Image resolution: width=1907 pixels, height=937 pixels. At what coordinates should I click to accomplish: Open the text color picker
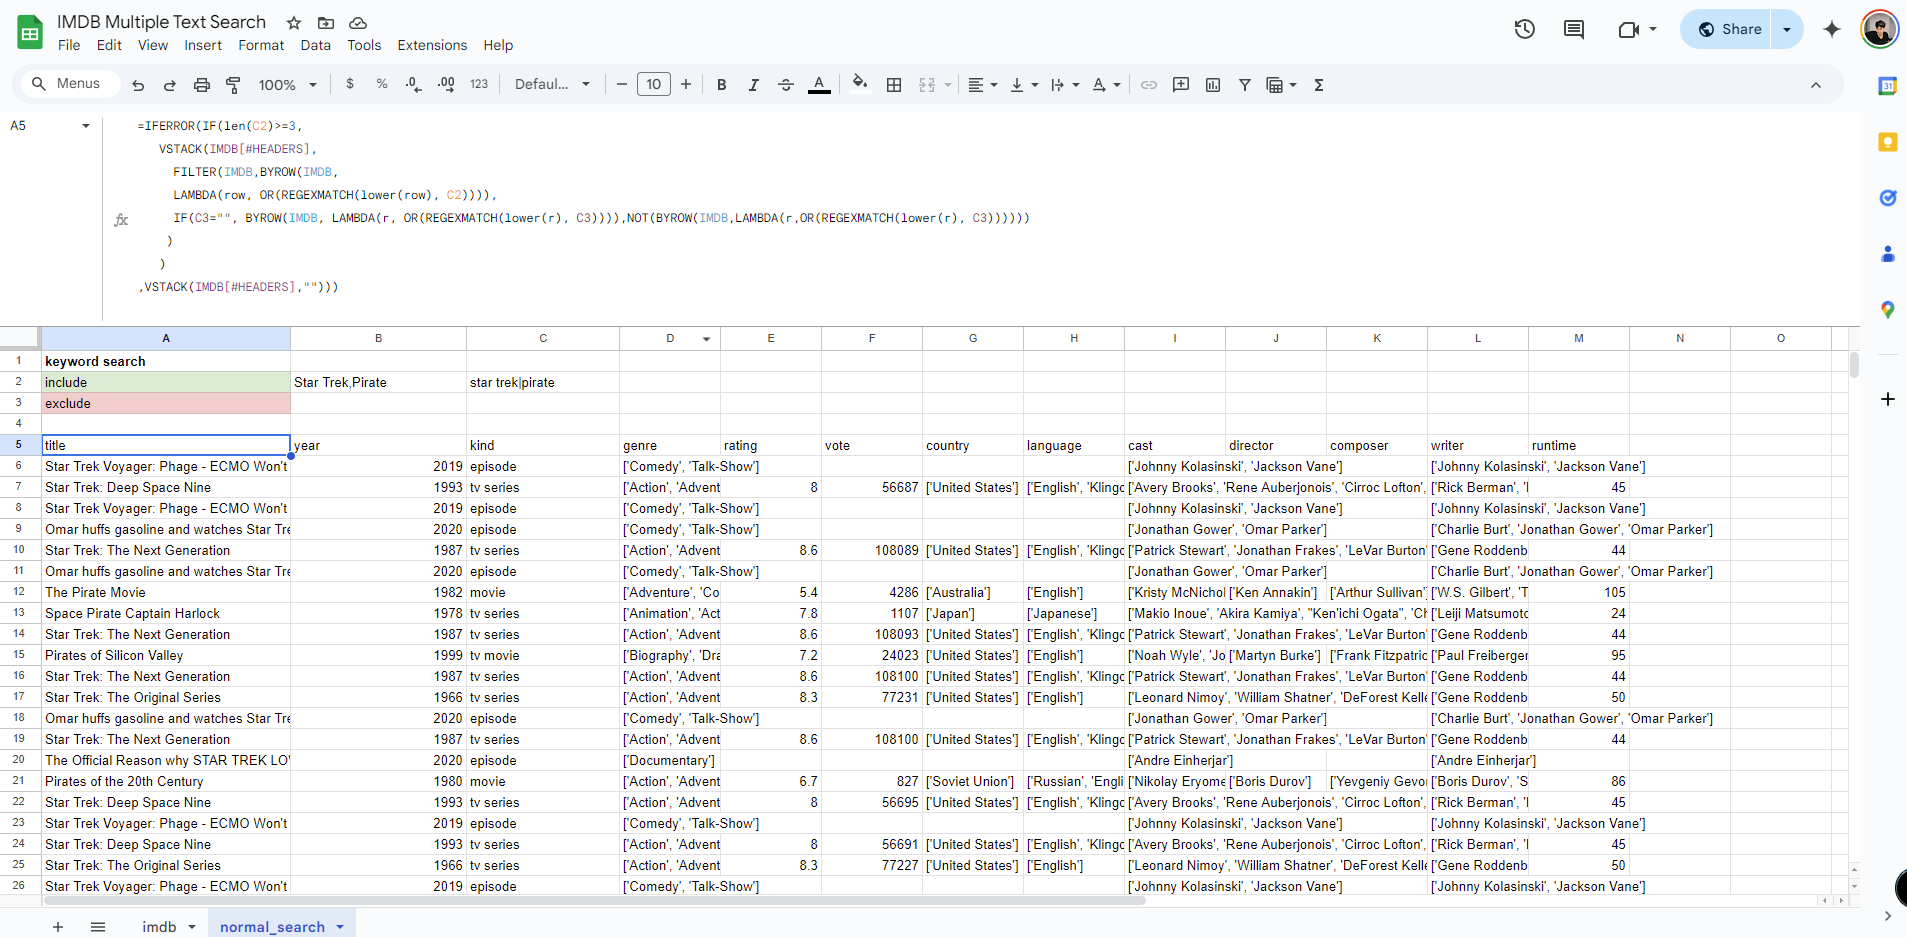tap(819, 85)
